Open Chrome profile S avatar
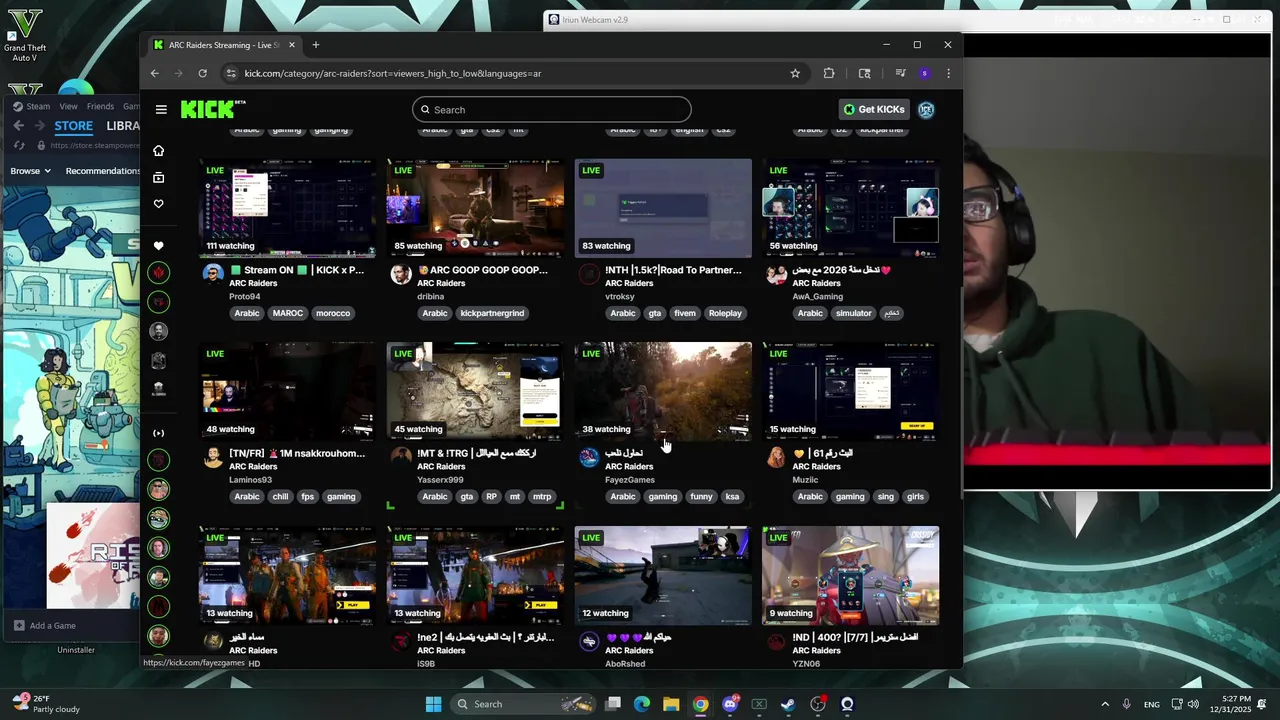Viewport: 1280px width, 720px height. (924, 73)
